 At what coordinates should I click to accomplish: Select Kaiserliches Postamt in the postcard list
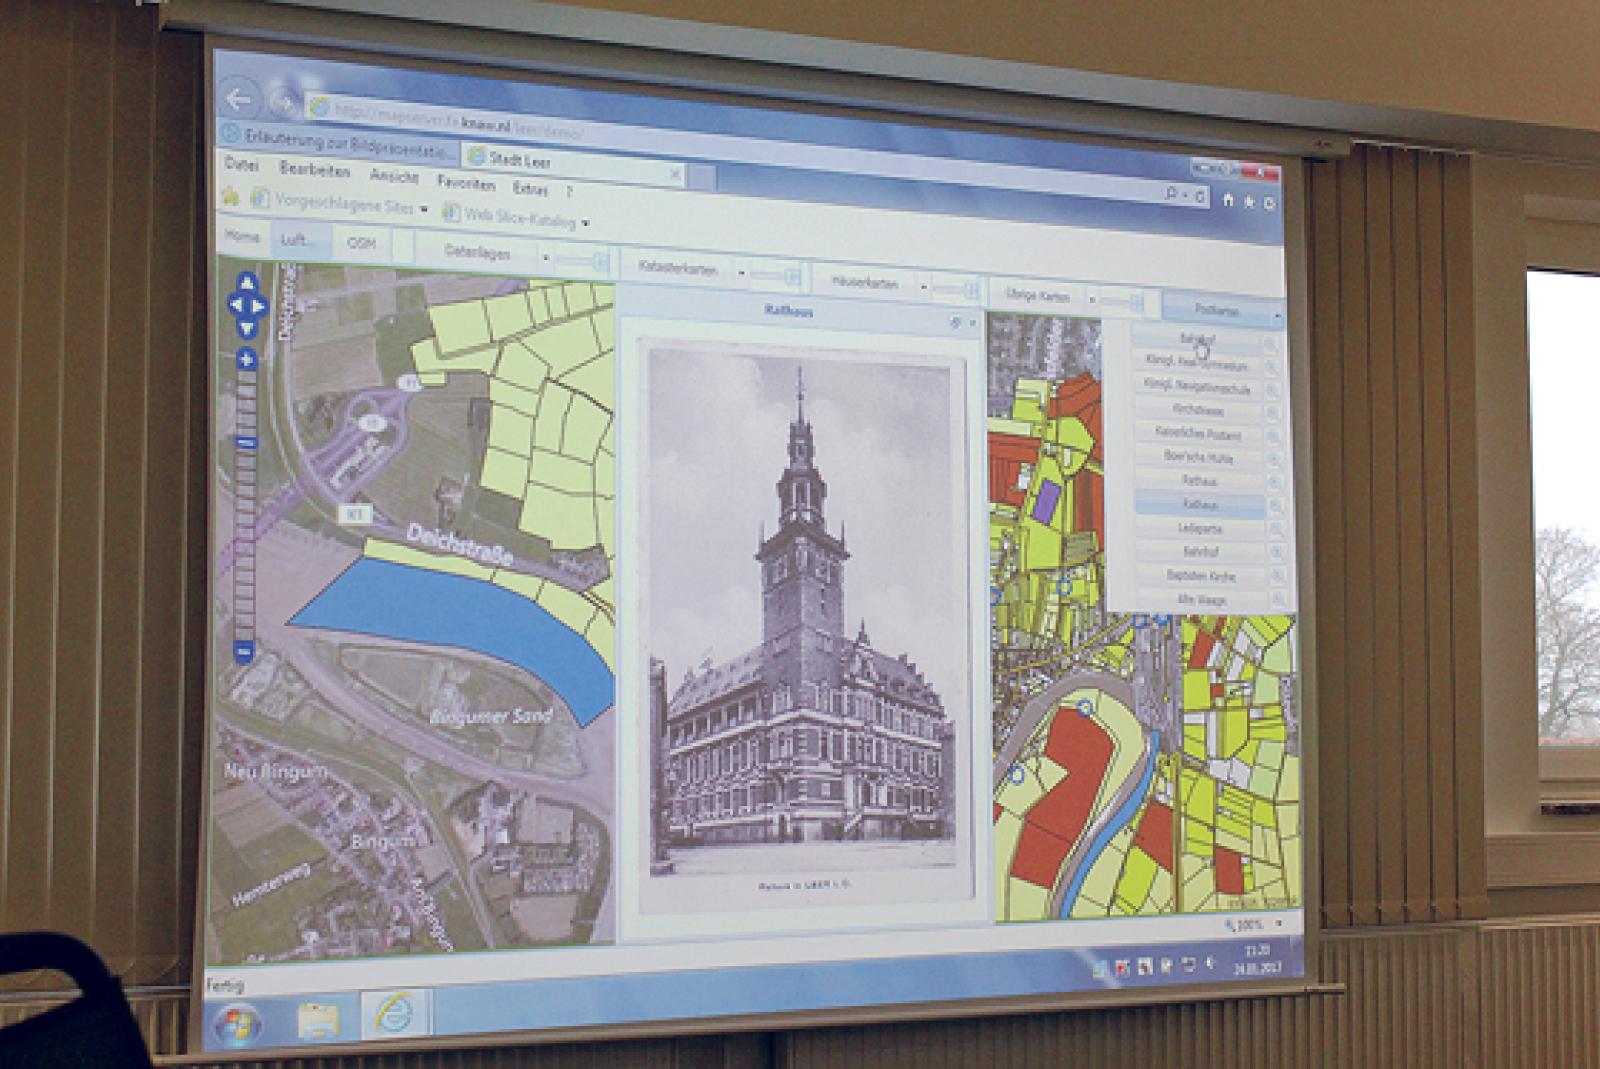[x=1198, y=434]
